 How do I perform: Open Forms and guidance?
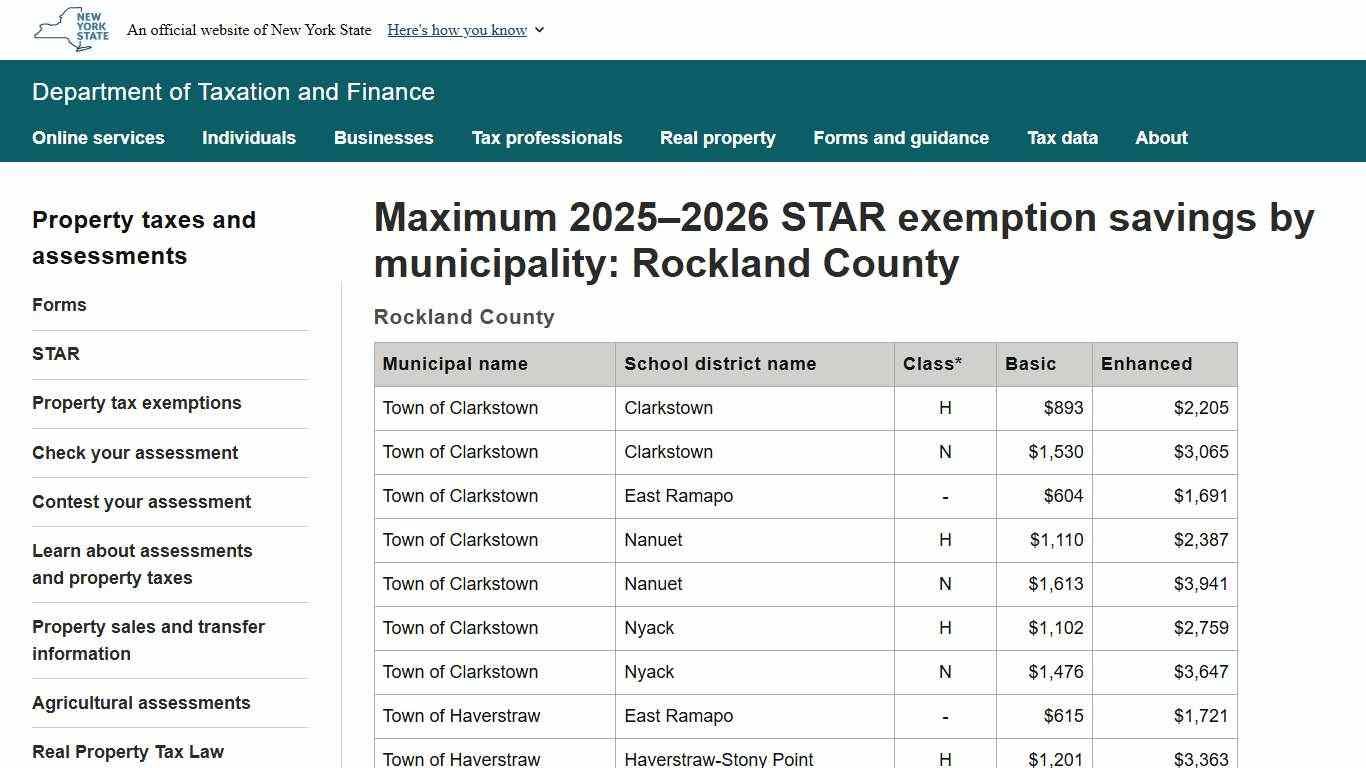click(x=901, y=138)
